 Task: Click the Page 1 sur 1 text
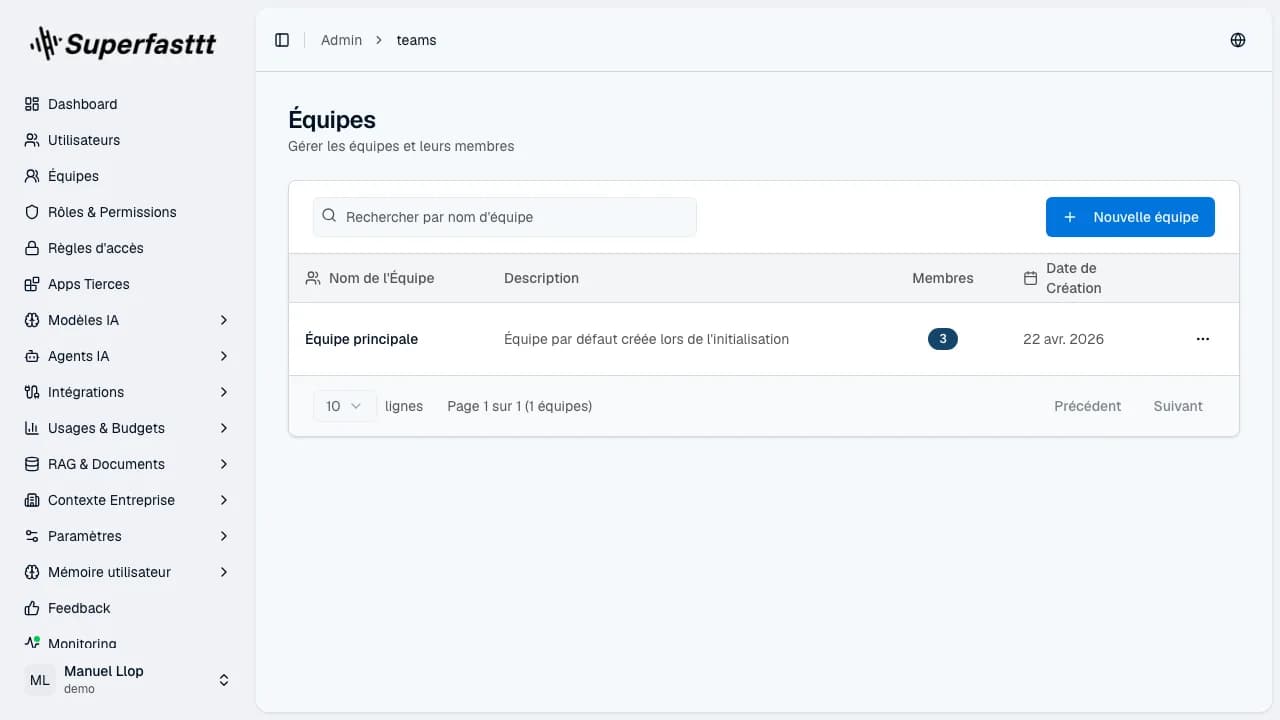coord(520,406)
